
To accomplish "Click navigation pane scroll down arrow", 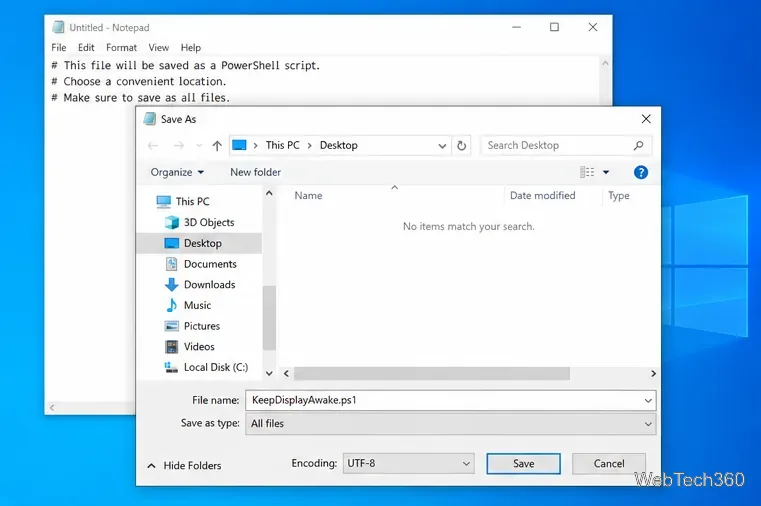I will pyautogui.click(x=269, y=373).
